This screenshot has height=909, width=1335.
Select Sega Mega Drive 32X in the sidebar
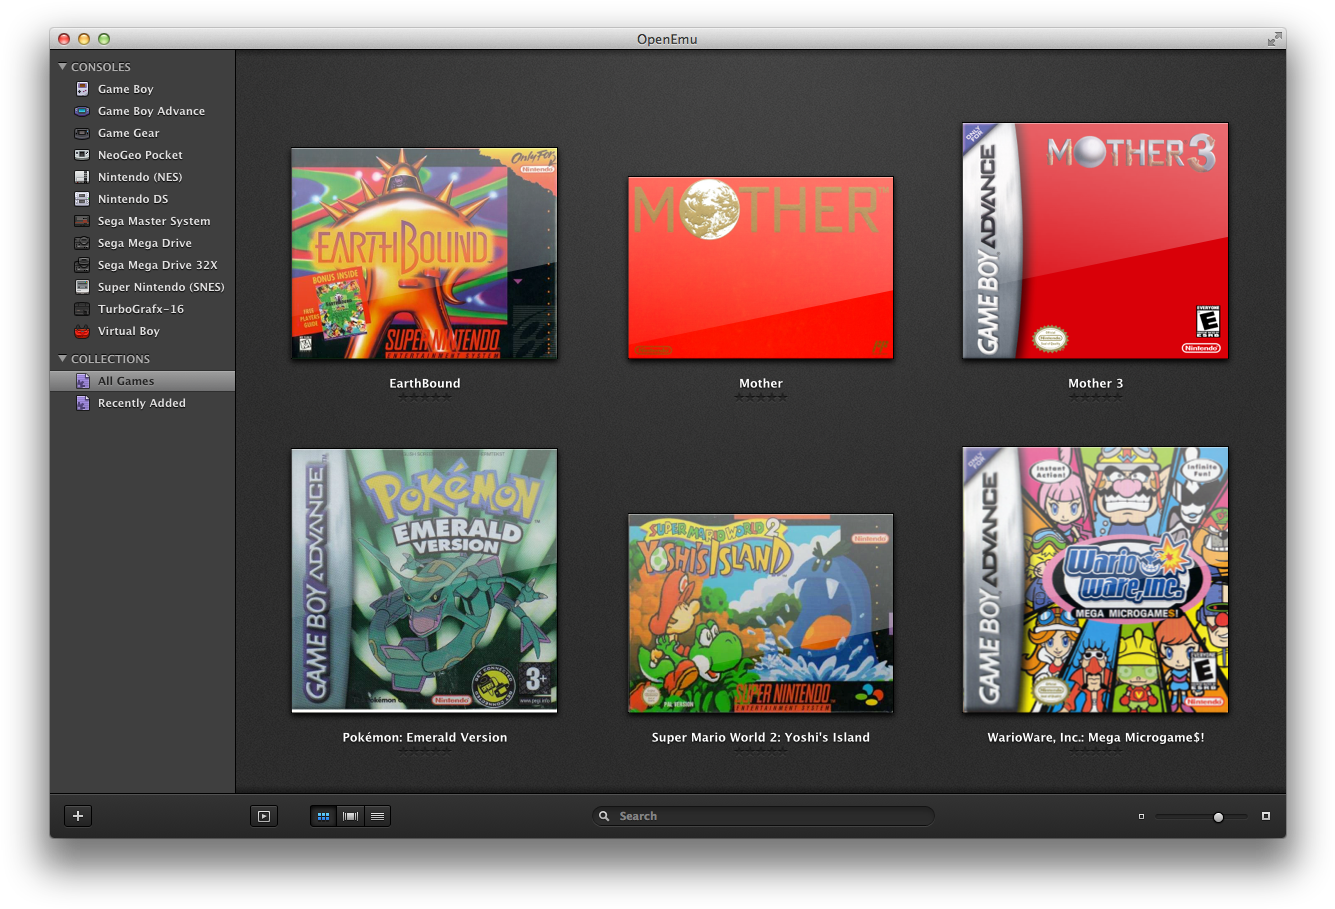tap(142, 265)
